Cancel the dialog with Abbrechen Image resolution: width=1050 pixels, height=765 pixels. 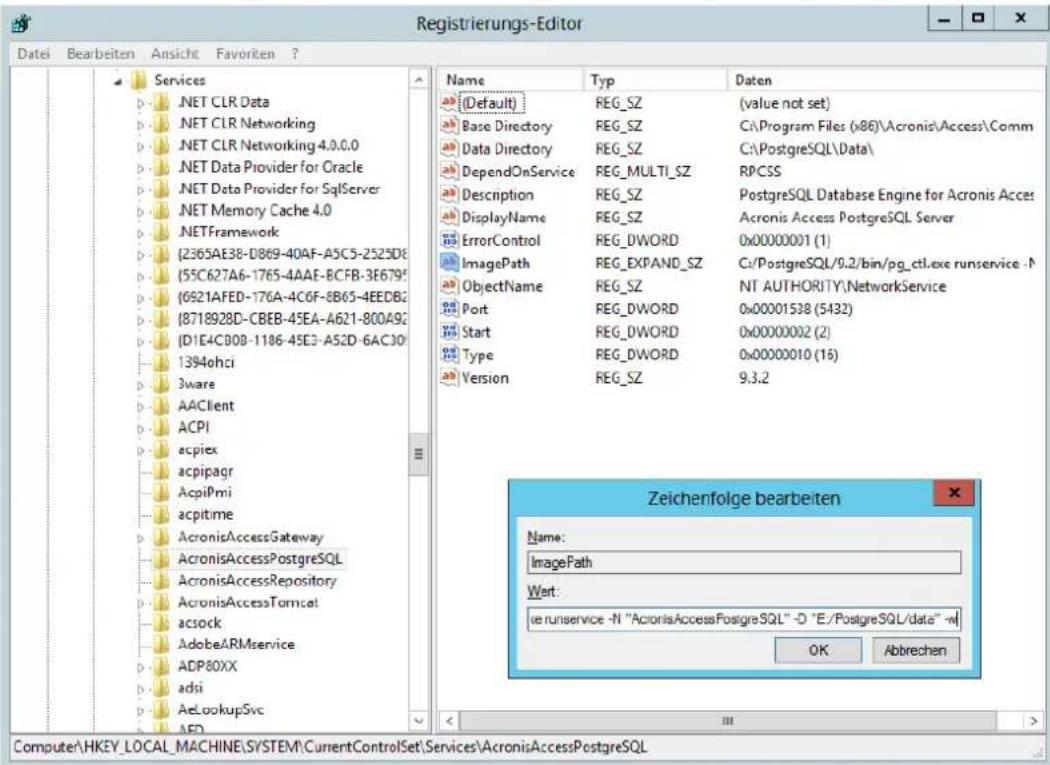[x=915, y=650]
